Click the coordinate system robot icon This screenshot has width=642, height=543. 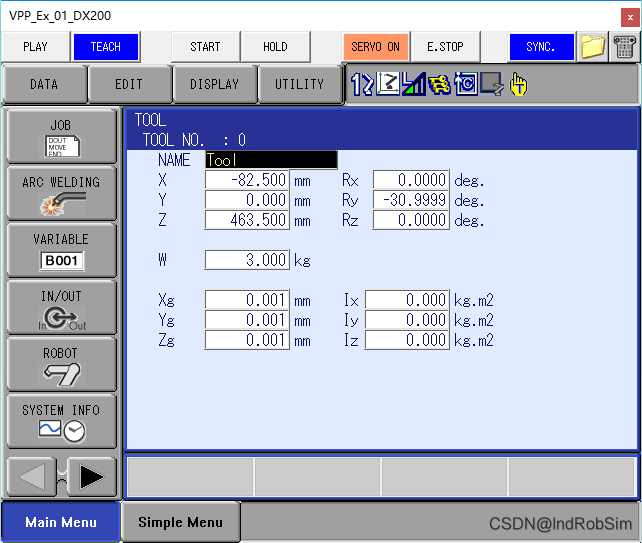point(388,84)
